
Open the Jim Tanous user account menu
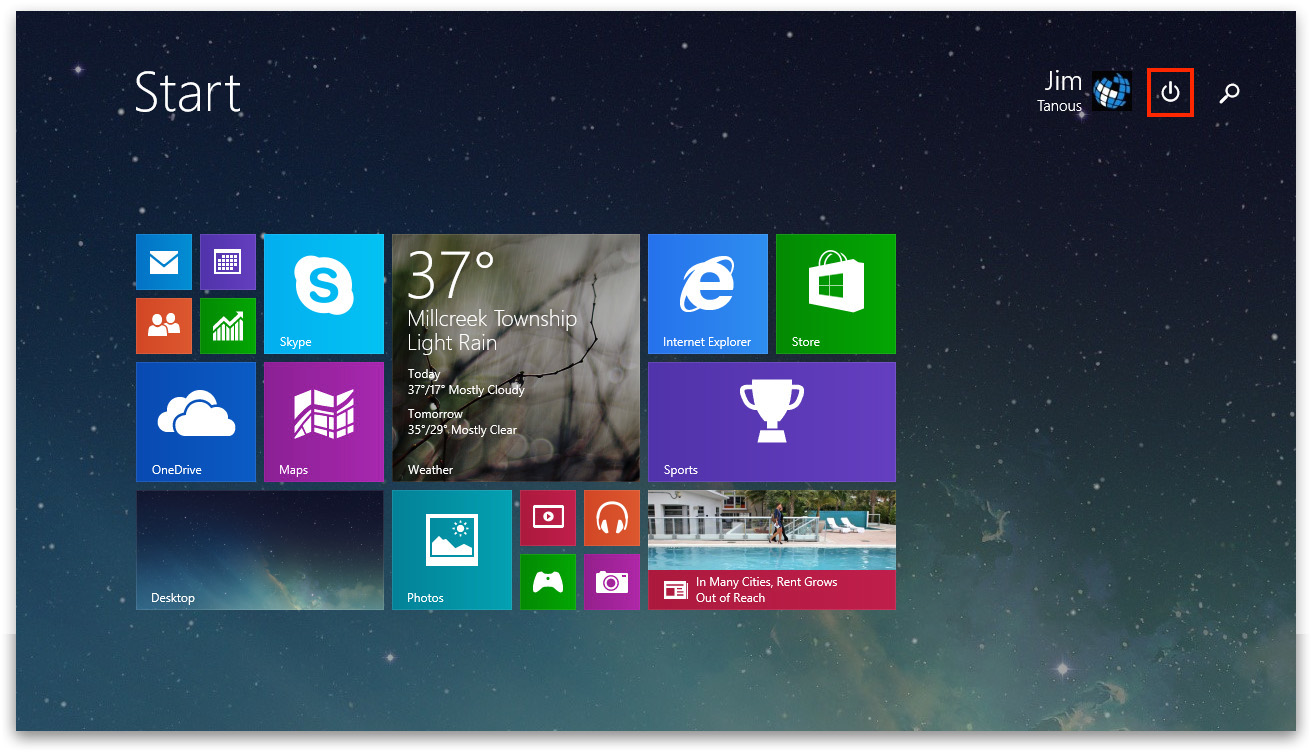1084,91
